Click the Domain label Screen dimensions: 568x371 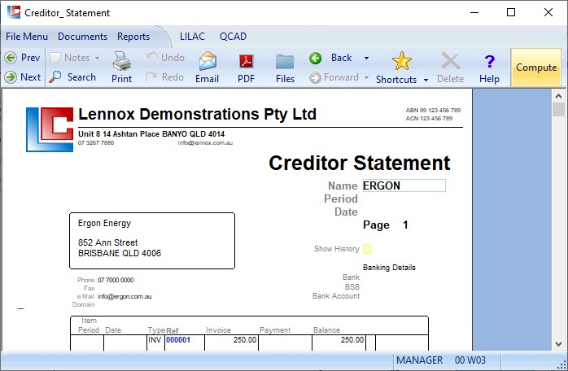click(83, 305)
